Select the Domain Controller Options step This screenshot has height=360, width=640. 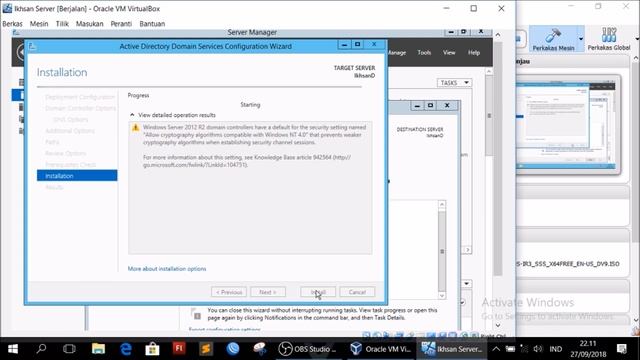(x=80, y=108)
